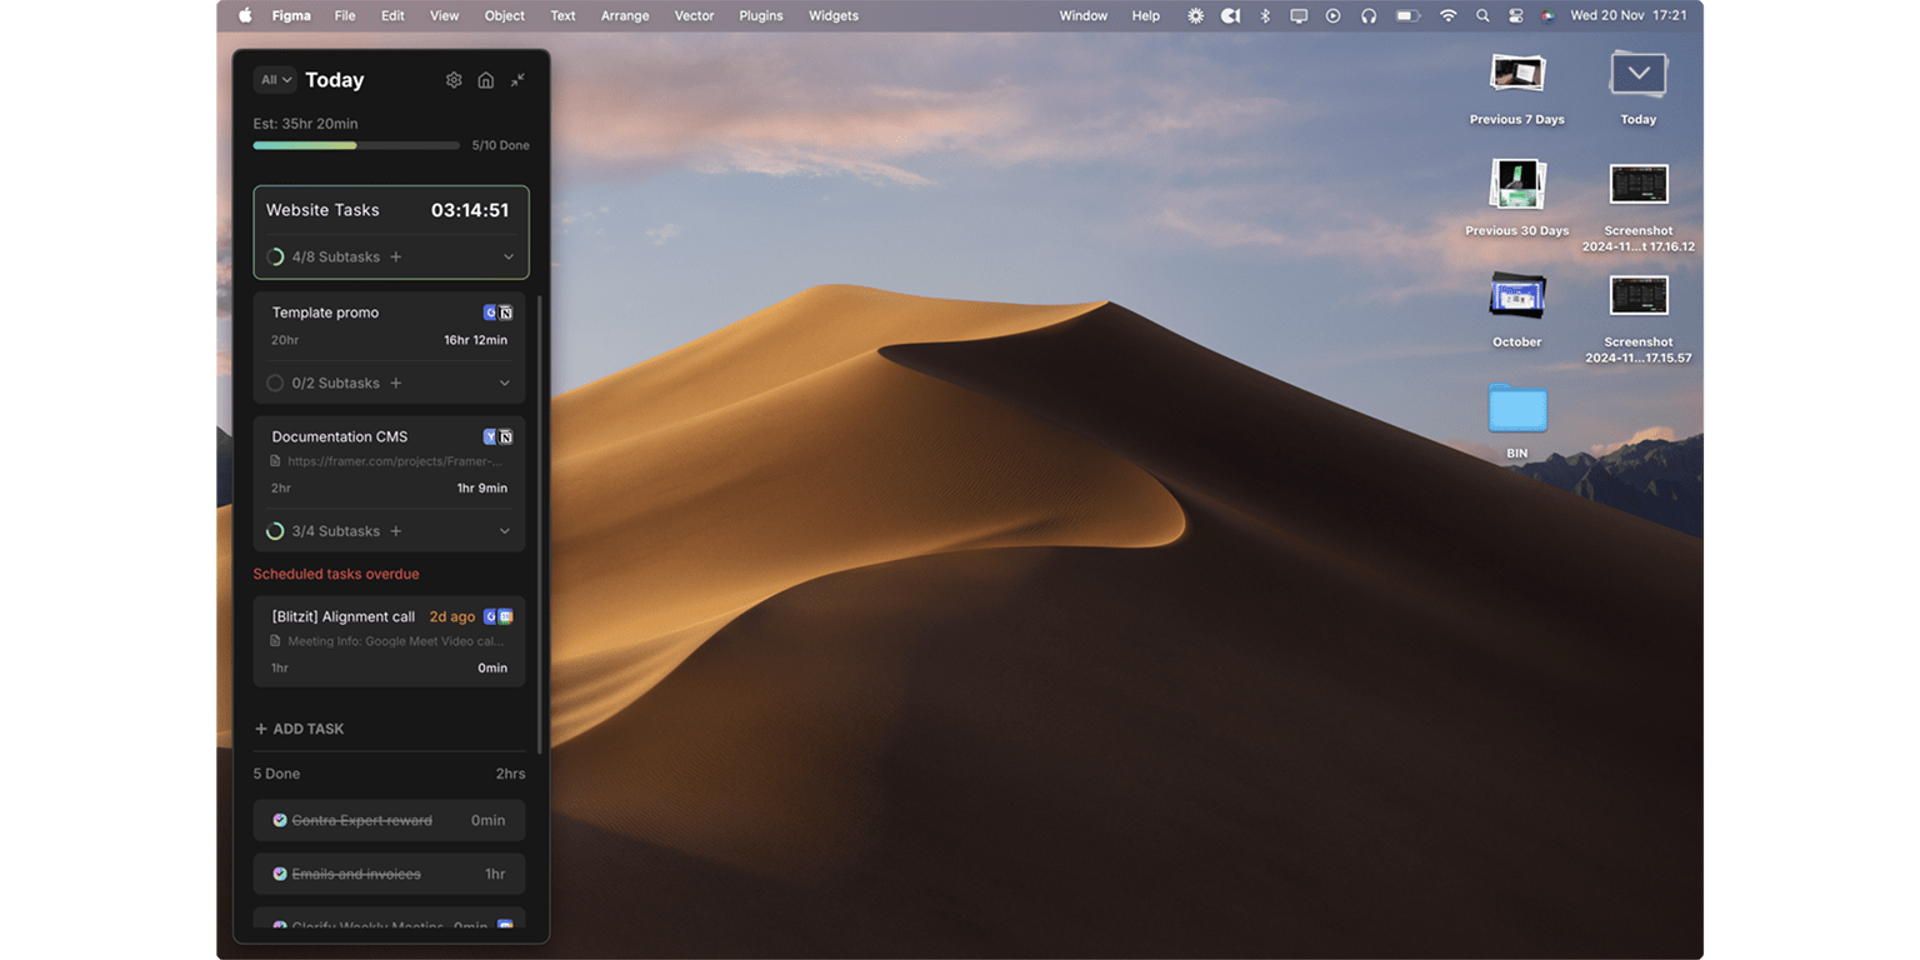Click the home icon in panel header
The width and height of the screenshot is (1920, 960).
[486, 80]
